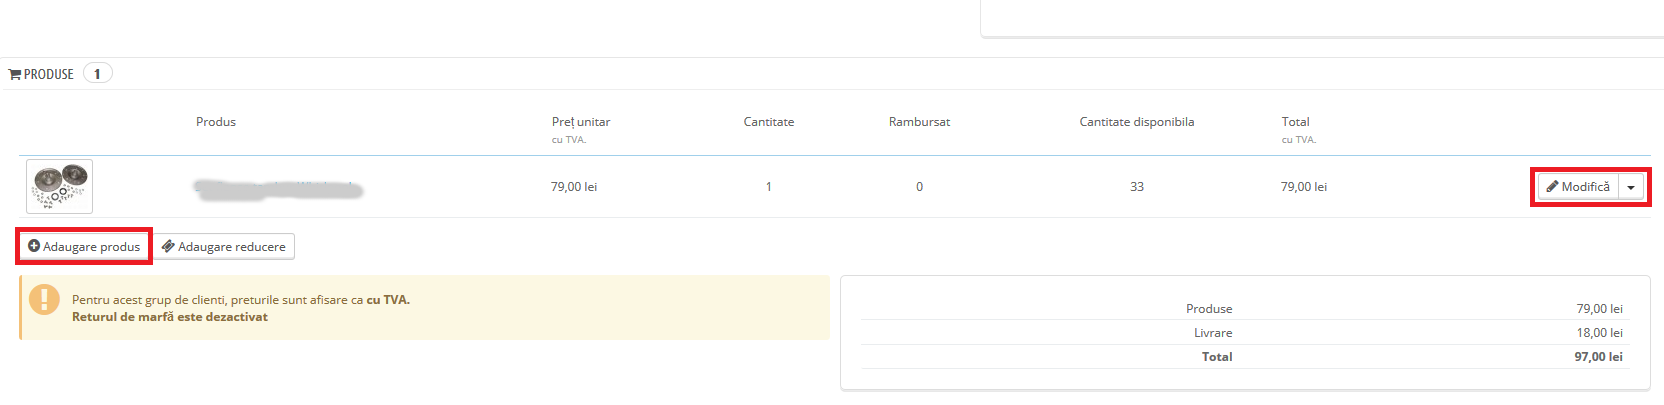Image resolution: width=1664 pixels, height=405 pixels.
Task: Open the dropdown caret next to Modifică
Action: (x=1631, y=187)
